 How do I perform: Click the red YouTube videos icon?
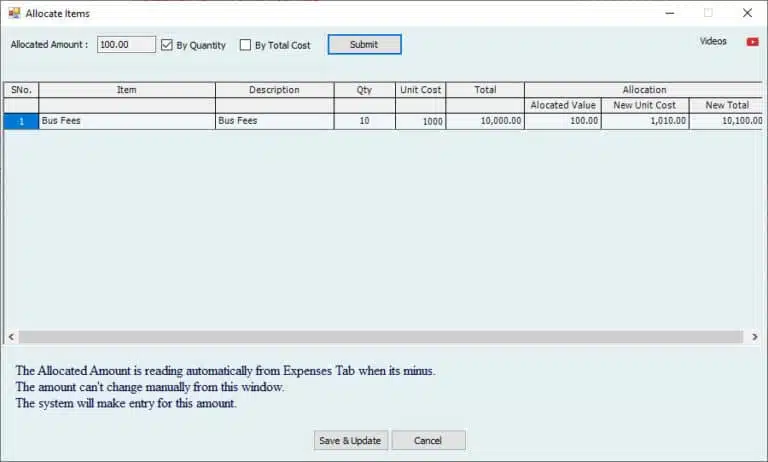tap(752, 42)
